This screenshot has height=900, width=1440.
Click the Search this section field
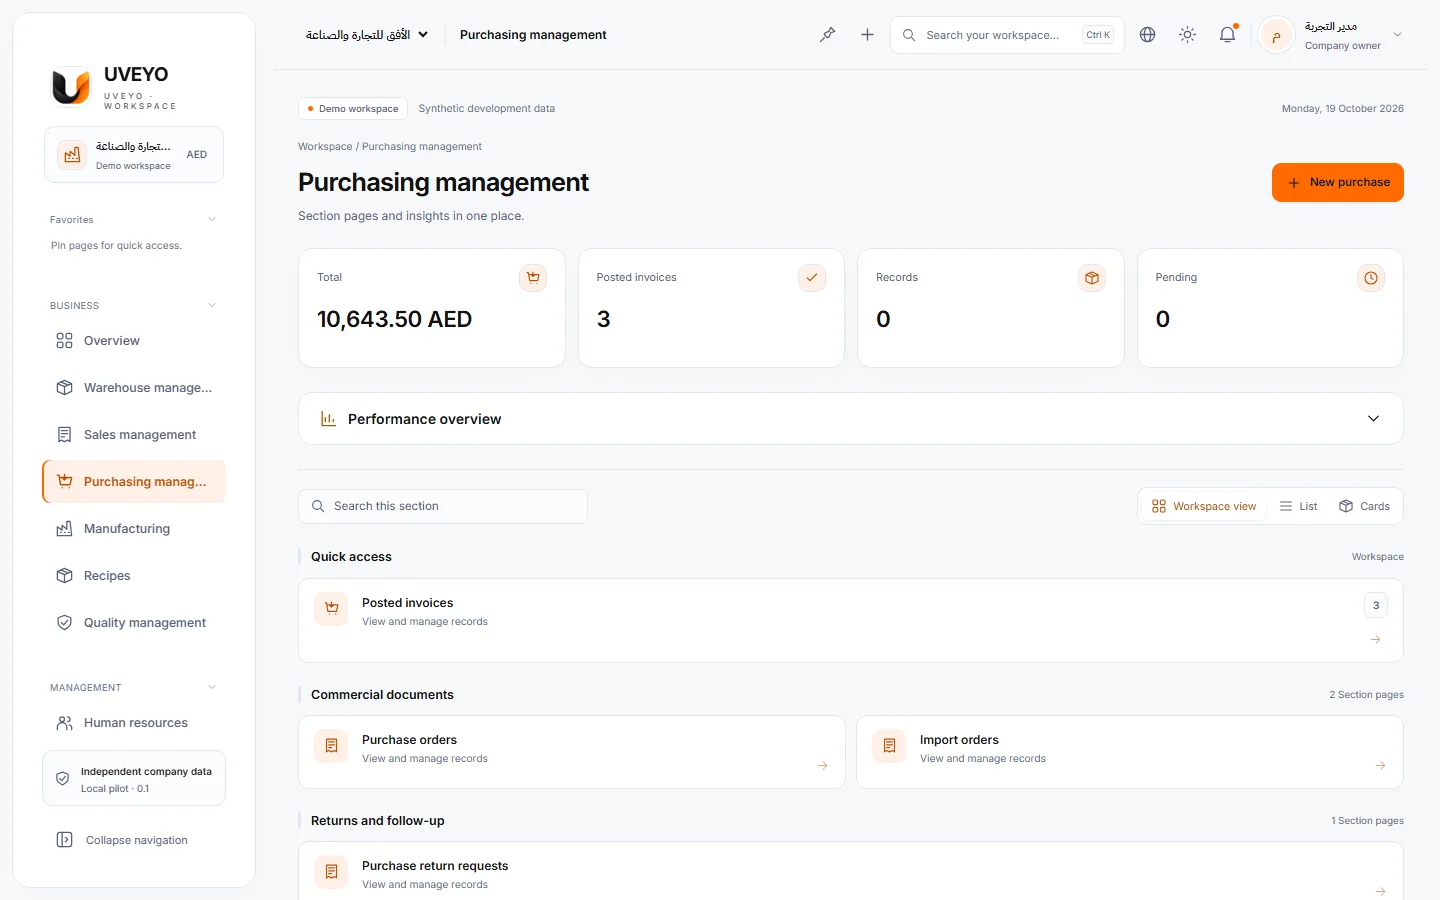tap(443, 506)
